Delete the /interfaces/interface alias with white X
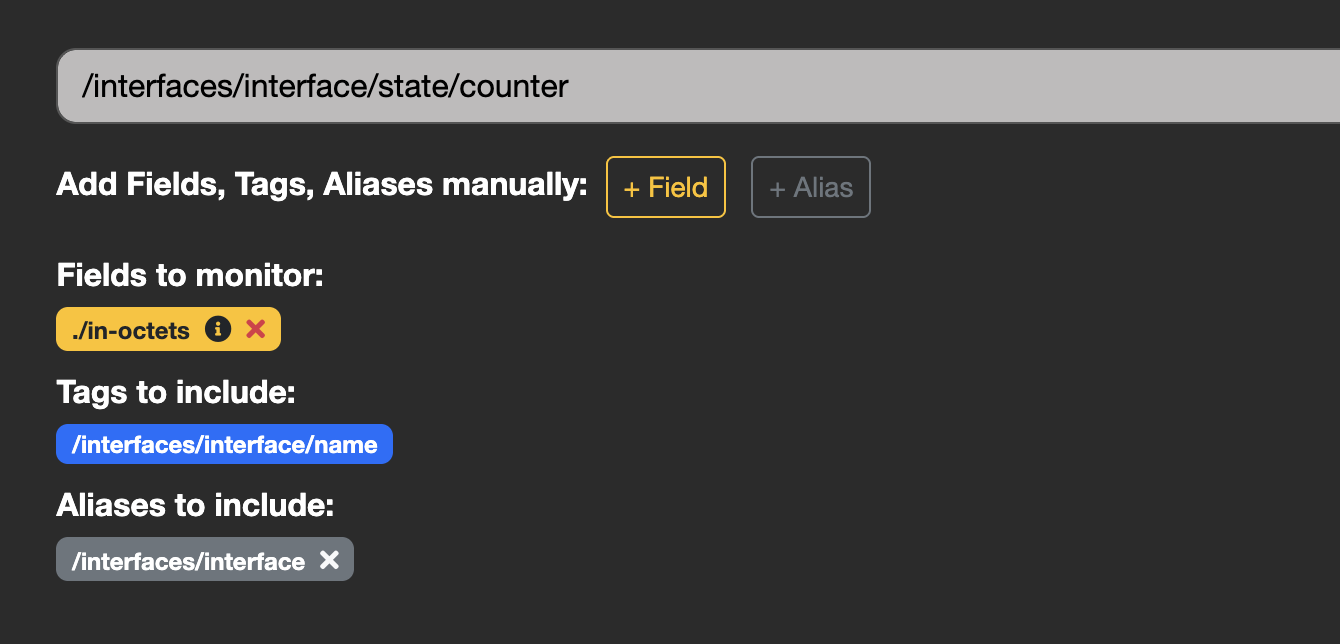 click(x=329, y=560)
